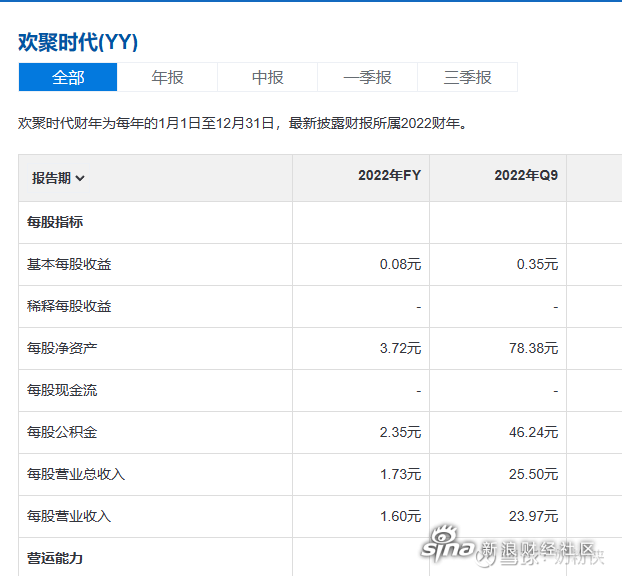Switch to the 一季报 tab

coord(367,77)
